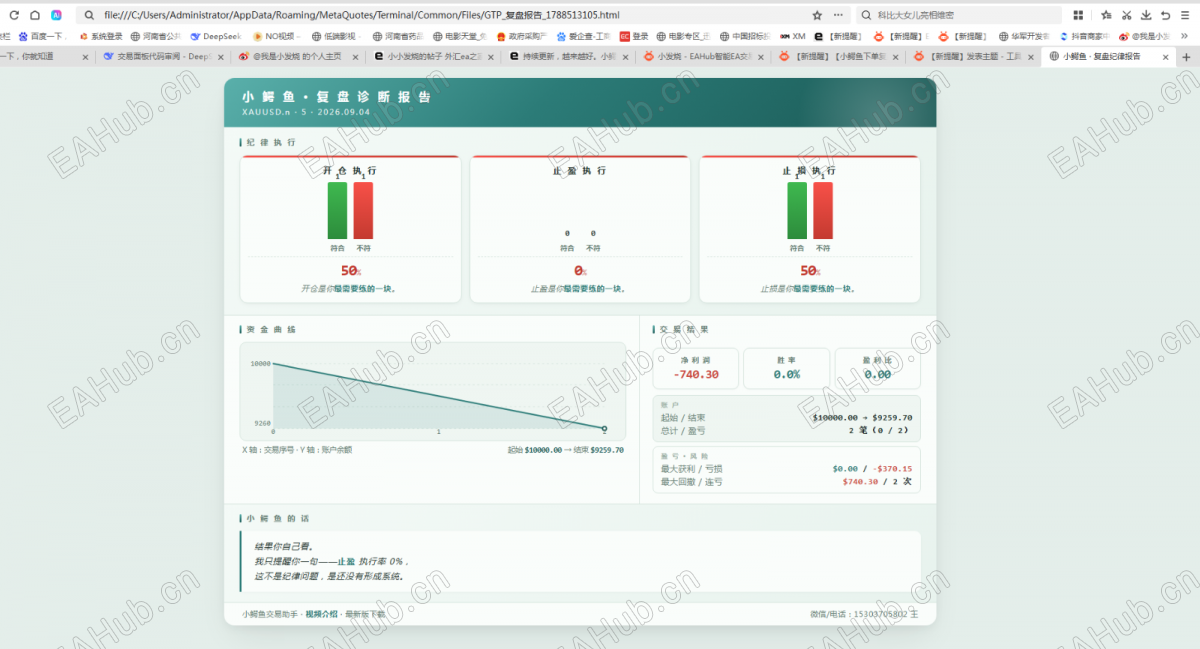Switch to the 【新提醒】小鳄鱼下单 tab
Viewport: 1200px width, 649px height.
coord(836,57)
